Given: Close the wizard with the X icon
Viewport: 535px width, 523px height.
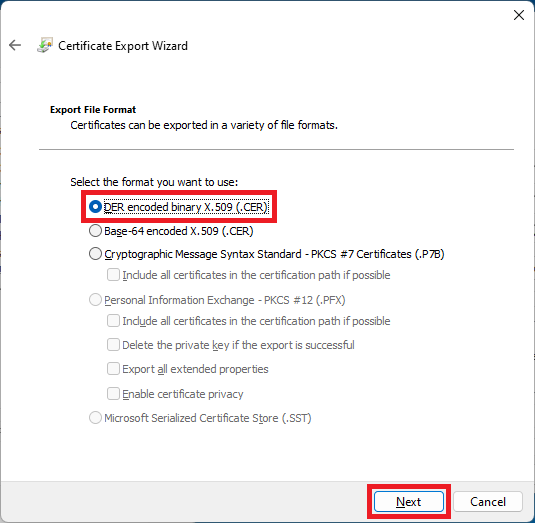Looking at the screenshot, I should tap(519, 15).
